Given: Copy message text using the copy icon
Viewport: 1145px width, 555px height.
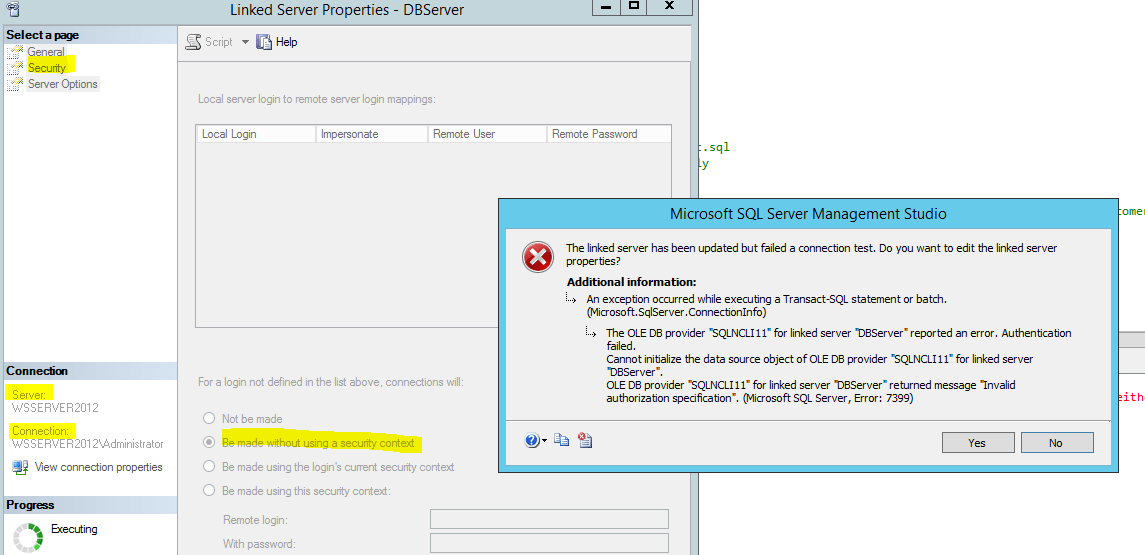Looking at the screenshot, I should point(561,440).
